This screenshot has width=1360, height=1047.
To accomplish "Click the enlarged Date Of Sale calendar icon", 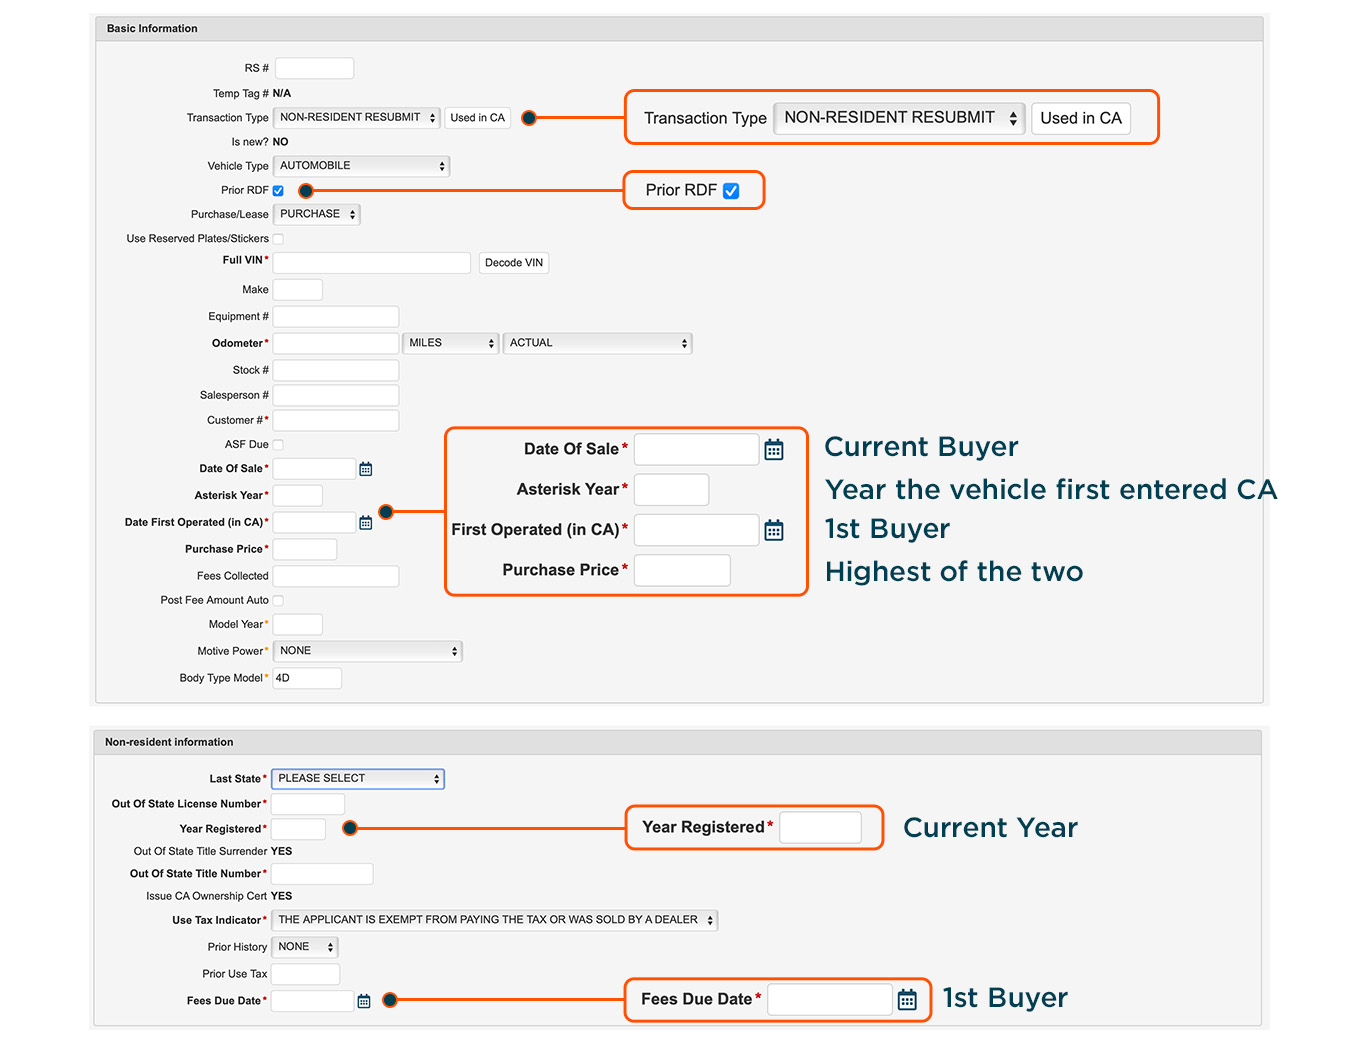I will [x=774, y=450].
